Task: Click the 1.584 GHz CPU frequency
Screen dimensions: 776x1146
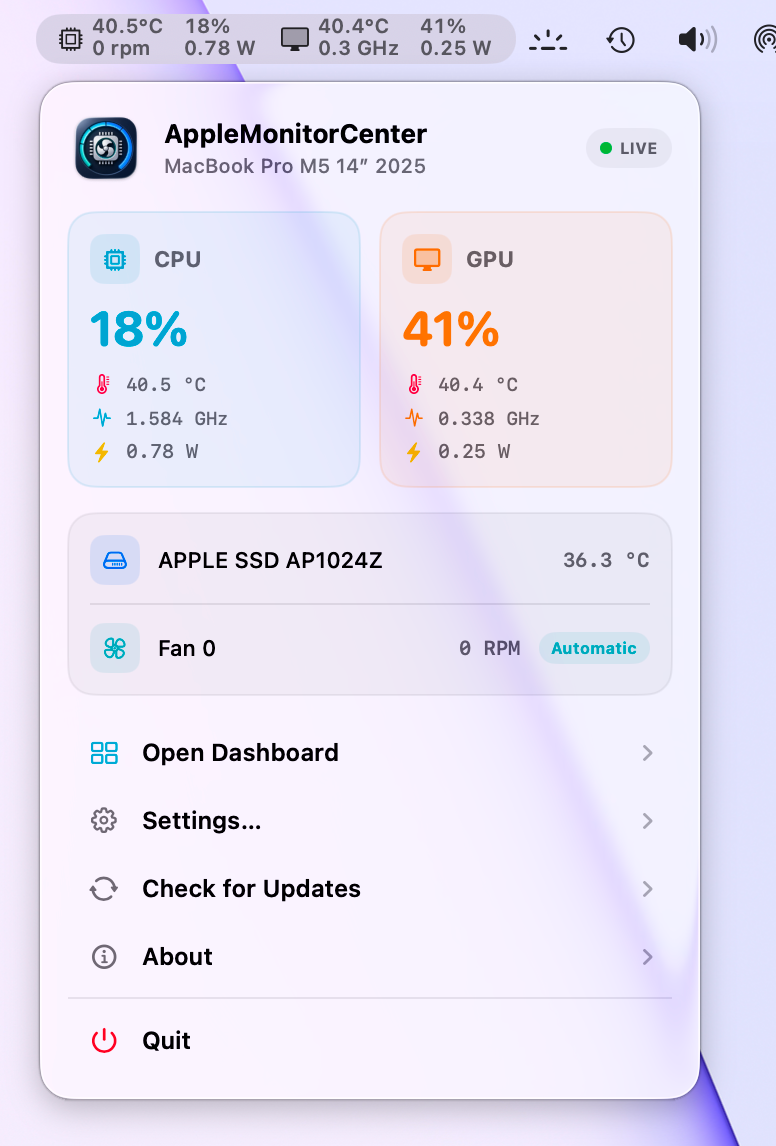Action: 176,419
